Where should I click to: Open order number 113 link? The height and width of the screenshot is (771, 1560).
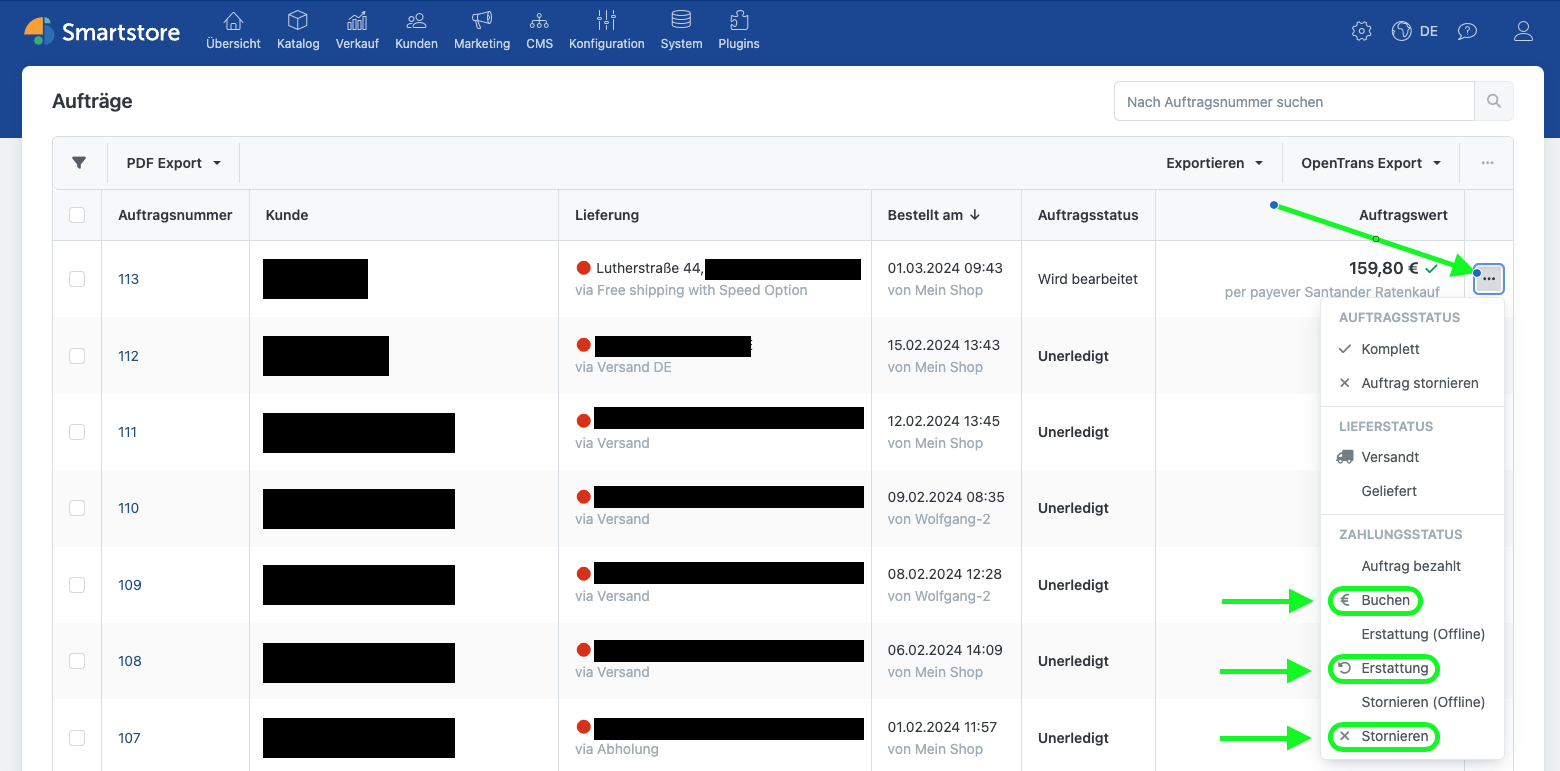[x=128, y=279]
